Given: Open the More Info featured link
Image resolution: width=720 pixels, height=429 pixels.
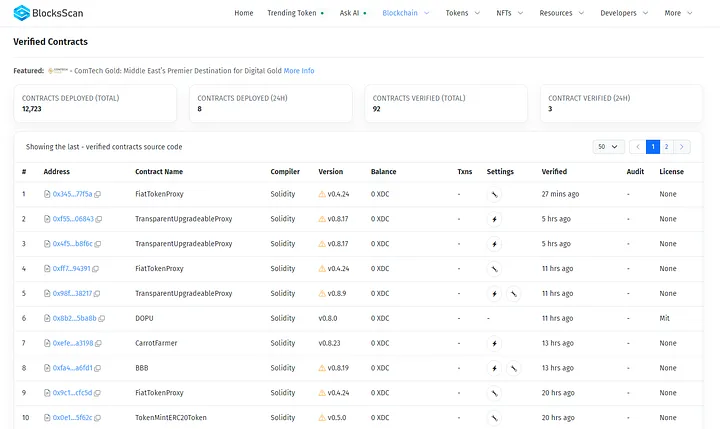Looking at the screenshot, I should pyautogui.click(x=299, y=71).
